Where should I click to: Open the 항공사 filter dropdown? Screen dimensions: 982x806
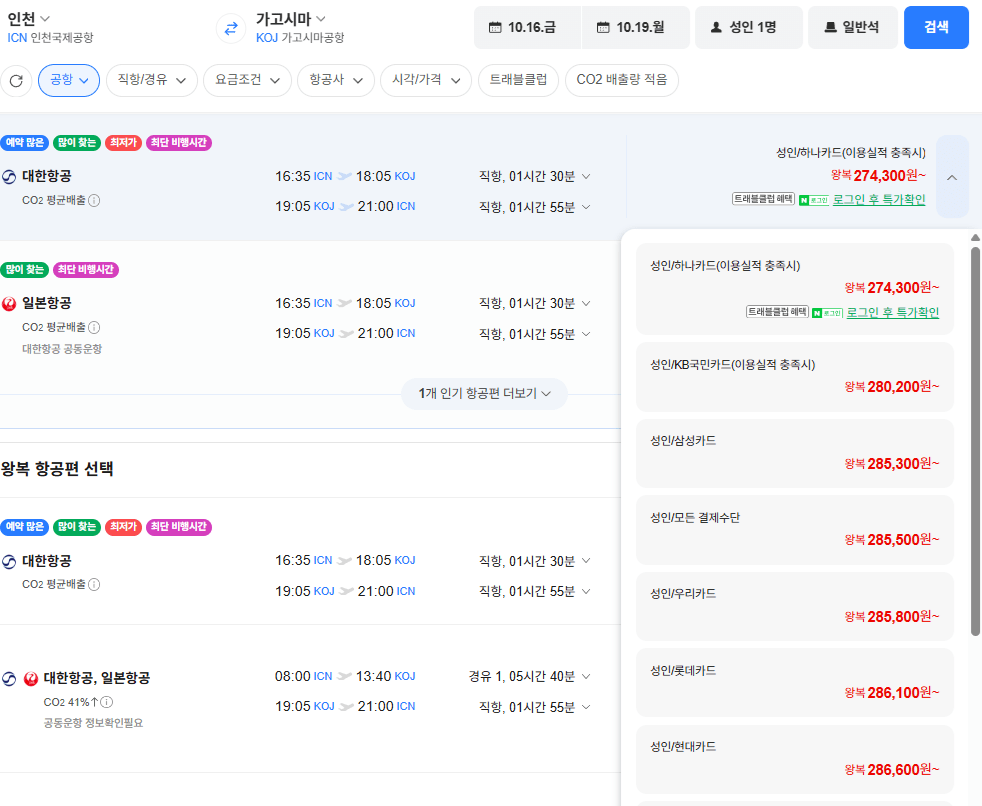336,80
